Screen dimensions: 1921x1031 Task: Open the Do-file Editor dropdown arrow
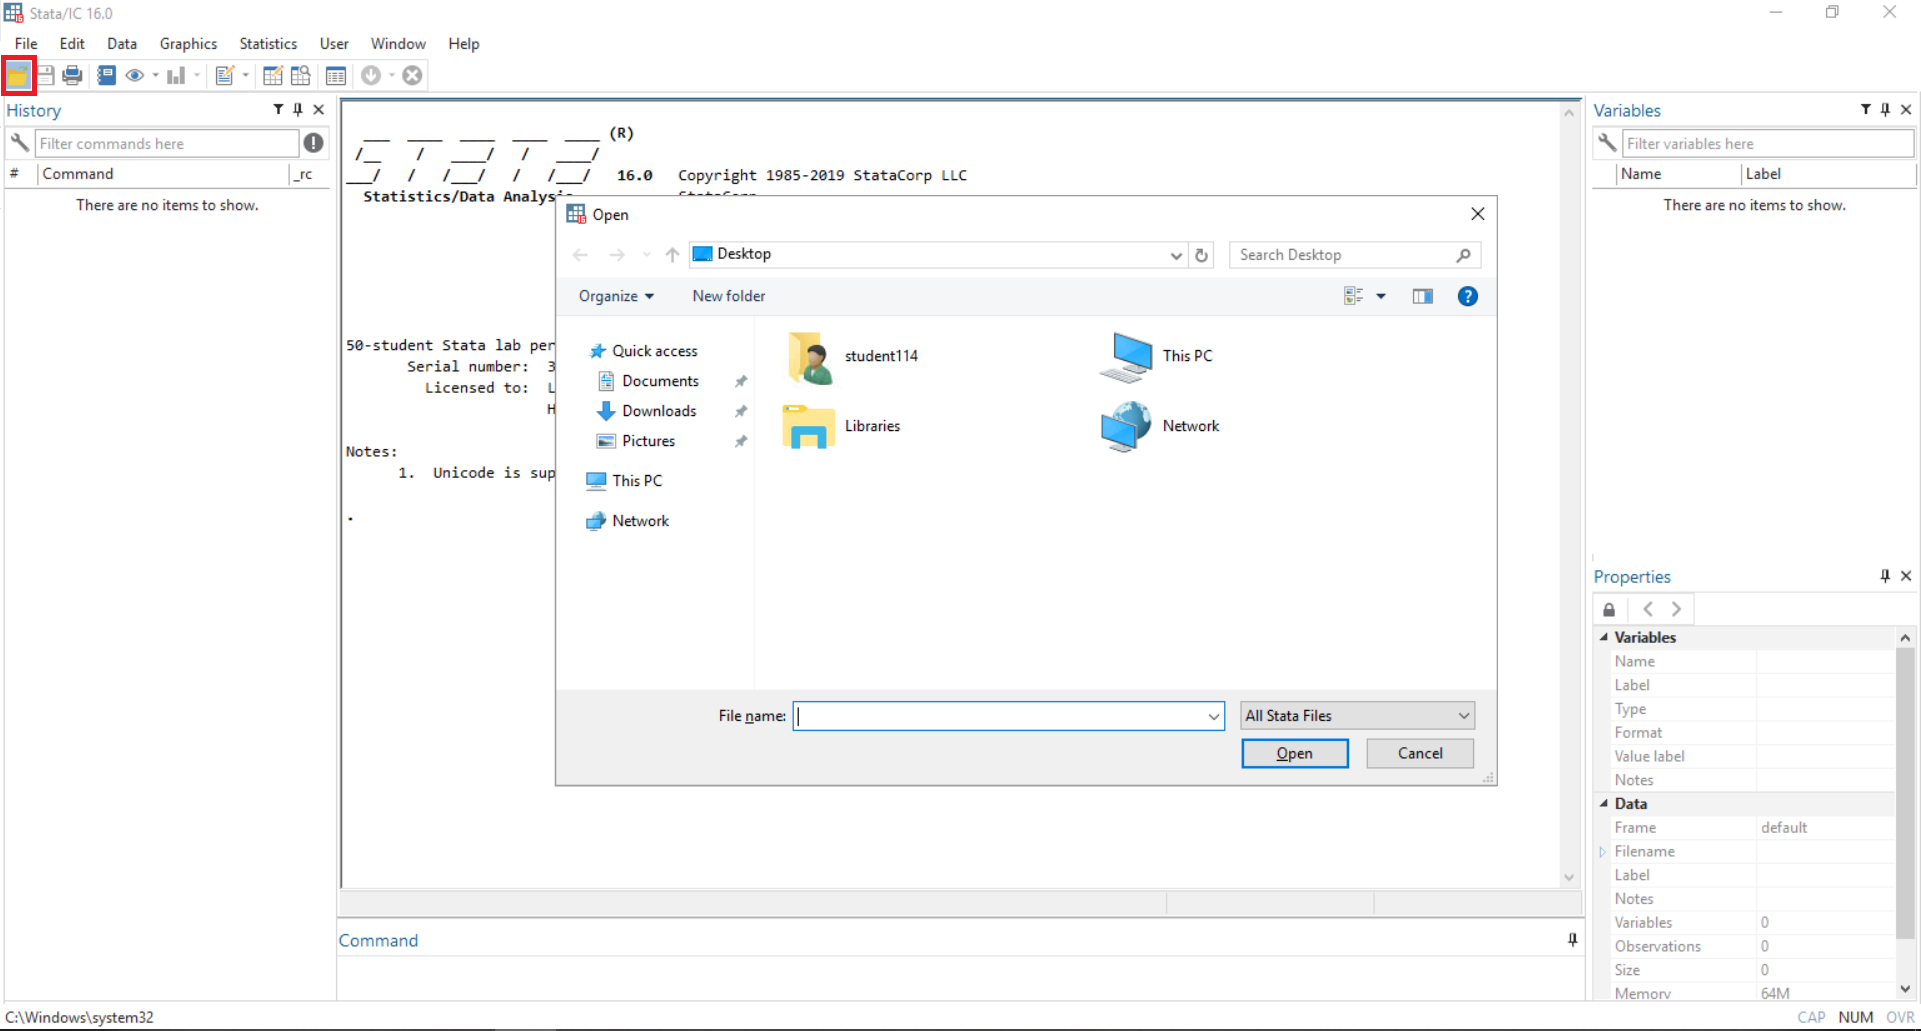point(246,75)
